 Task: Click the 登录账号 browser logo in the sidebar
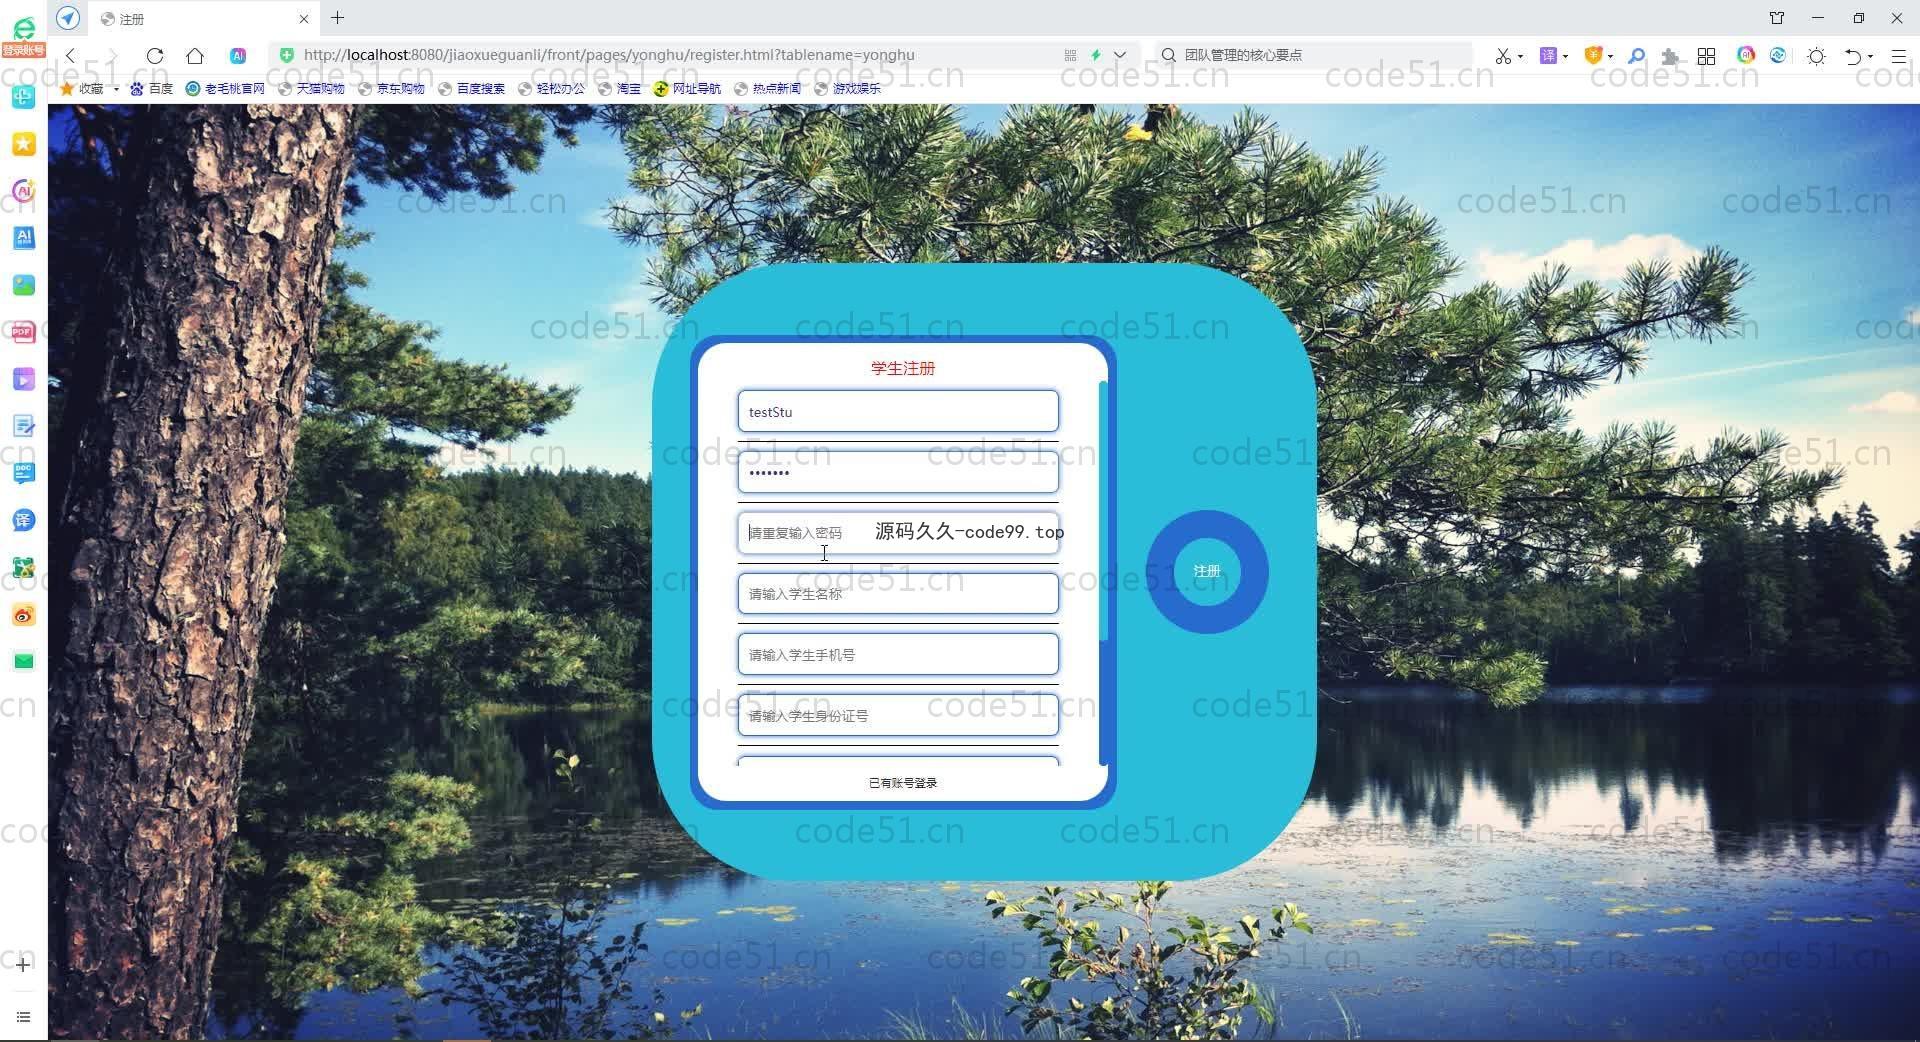tap(23, 37)
